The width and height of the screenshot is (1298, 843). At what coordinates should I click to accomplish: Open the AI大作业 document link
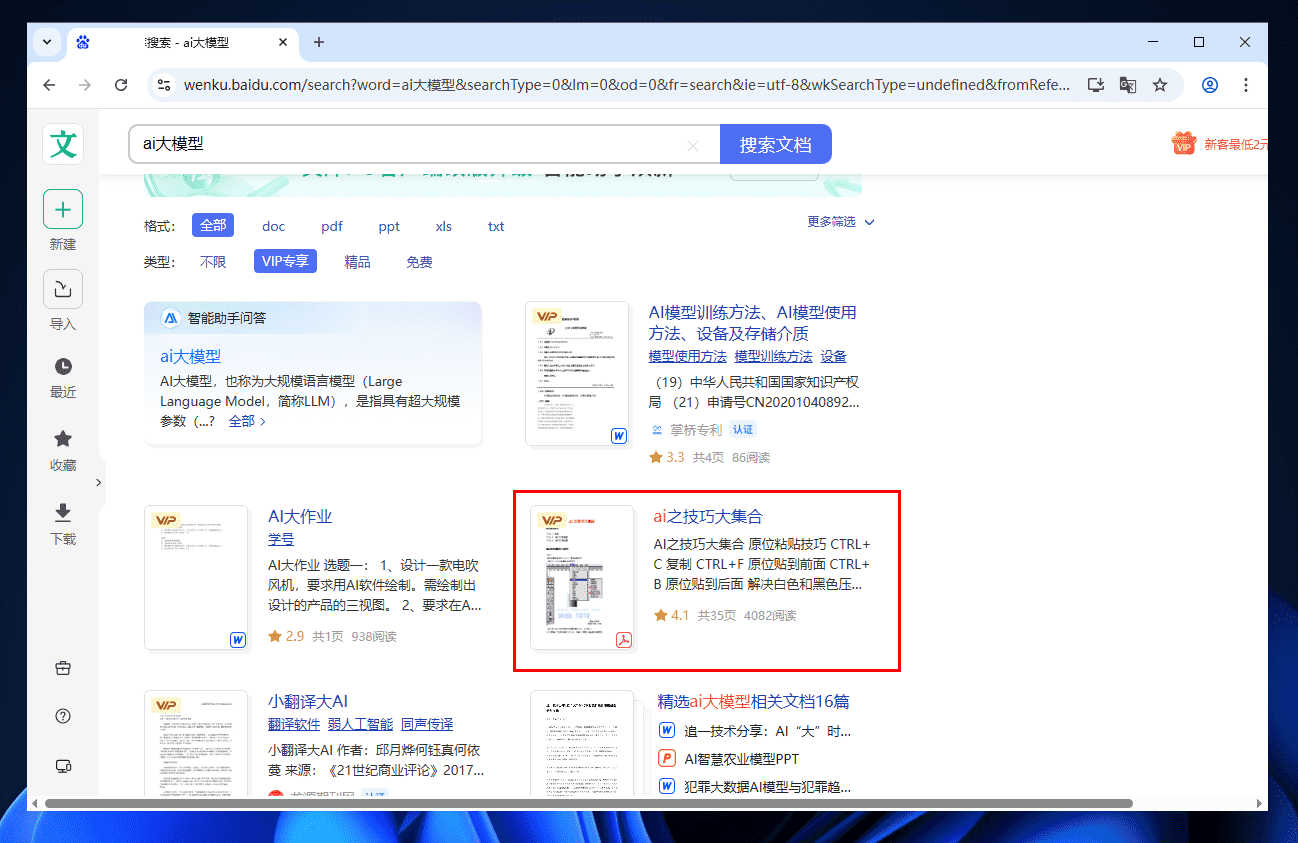pyautogui.click(x=300, y=516)
